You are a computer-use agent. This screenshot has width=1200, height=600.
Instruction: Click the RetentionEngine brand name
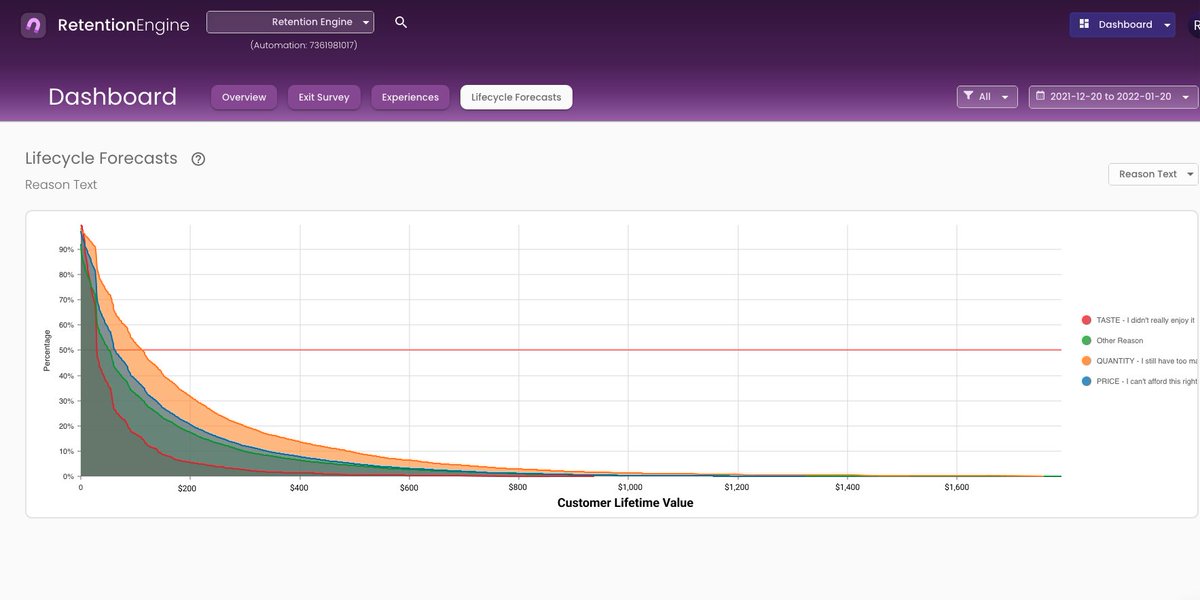click(123, 25)
